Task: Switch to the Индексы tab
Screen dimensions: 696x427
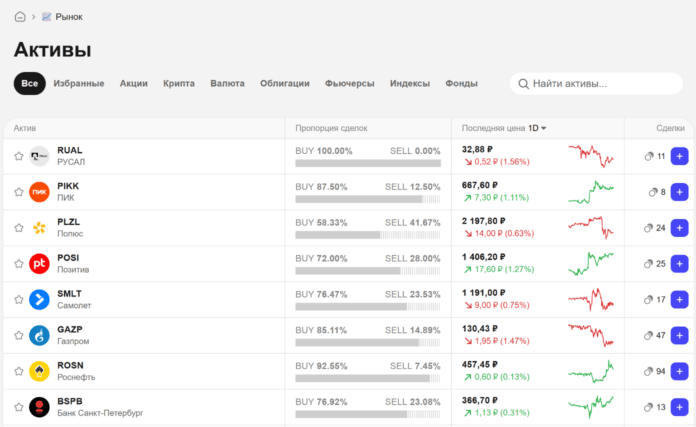Action: tap(410, 83)
